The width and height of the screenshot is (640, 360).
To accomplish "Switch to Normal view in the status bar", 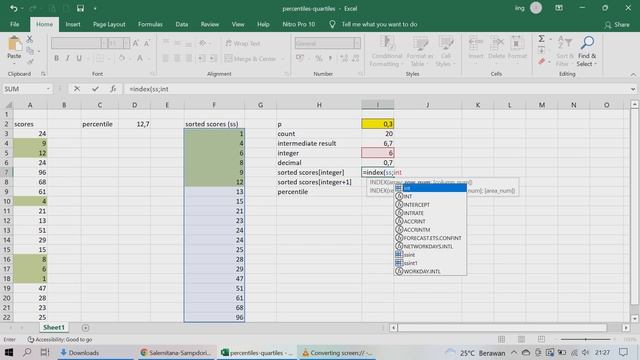I will click(502, 339).
